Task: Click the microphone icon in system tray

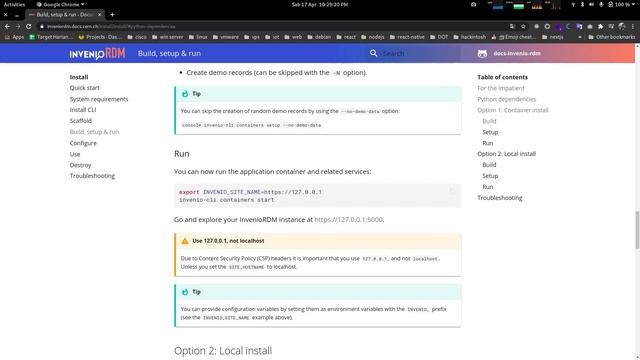Action: pyautogui.click(x=601, y=4)
